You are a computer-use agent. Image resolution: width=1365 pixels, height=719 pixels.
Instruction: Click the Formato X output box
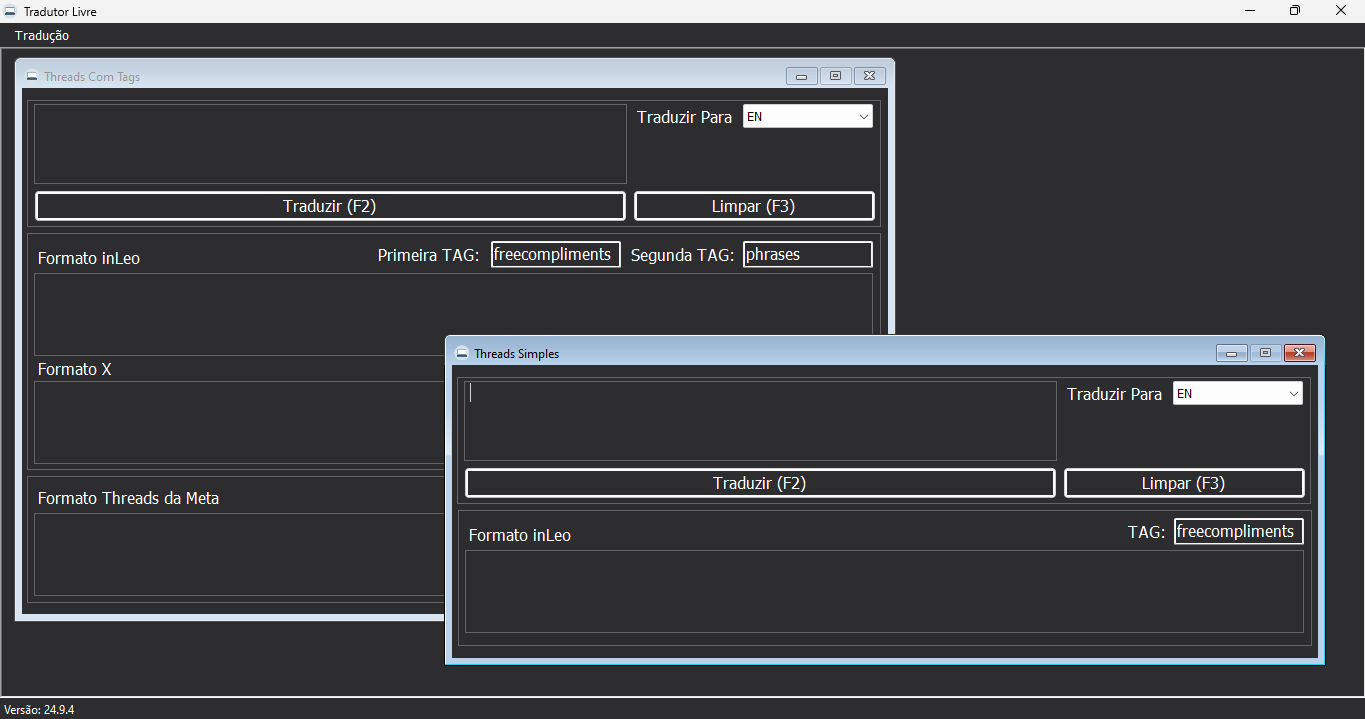point(239,422)
